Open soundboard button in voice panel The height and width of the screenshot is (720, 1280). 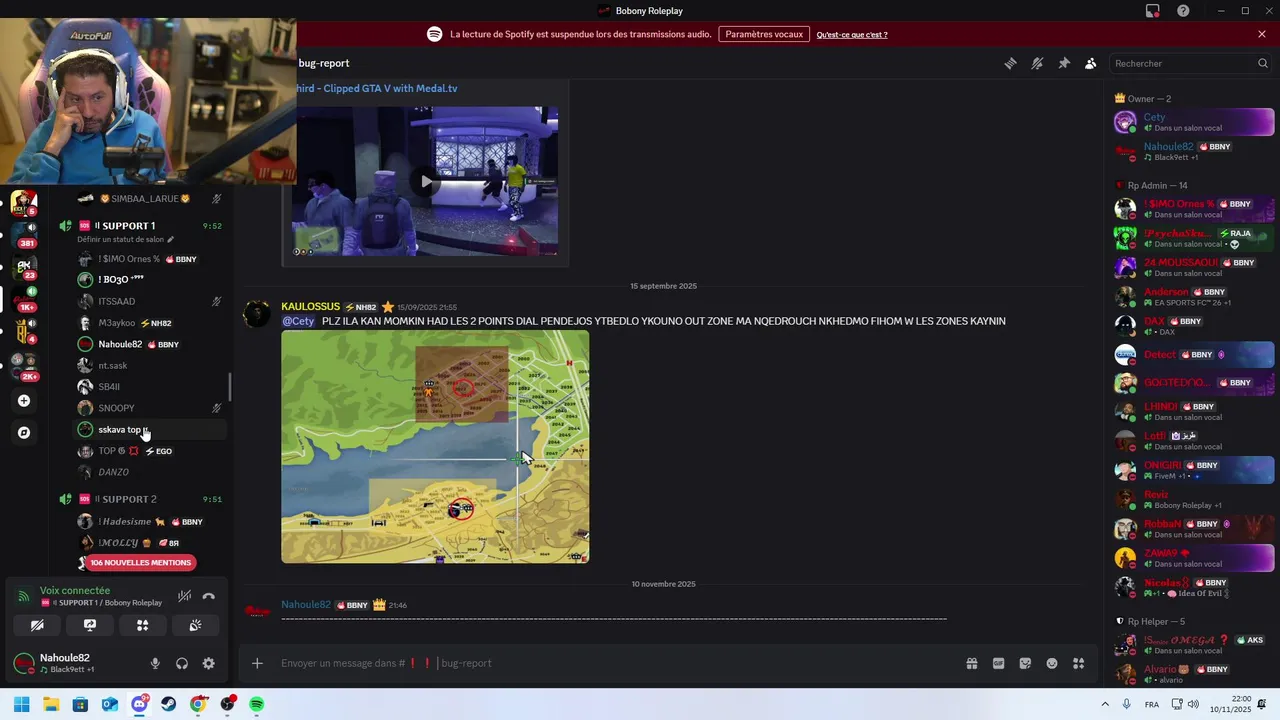tap(195, 625)
